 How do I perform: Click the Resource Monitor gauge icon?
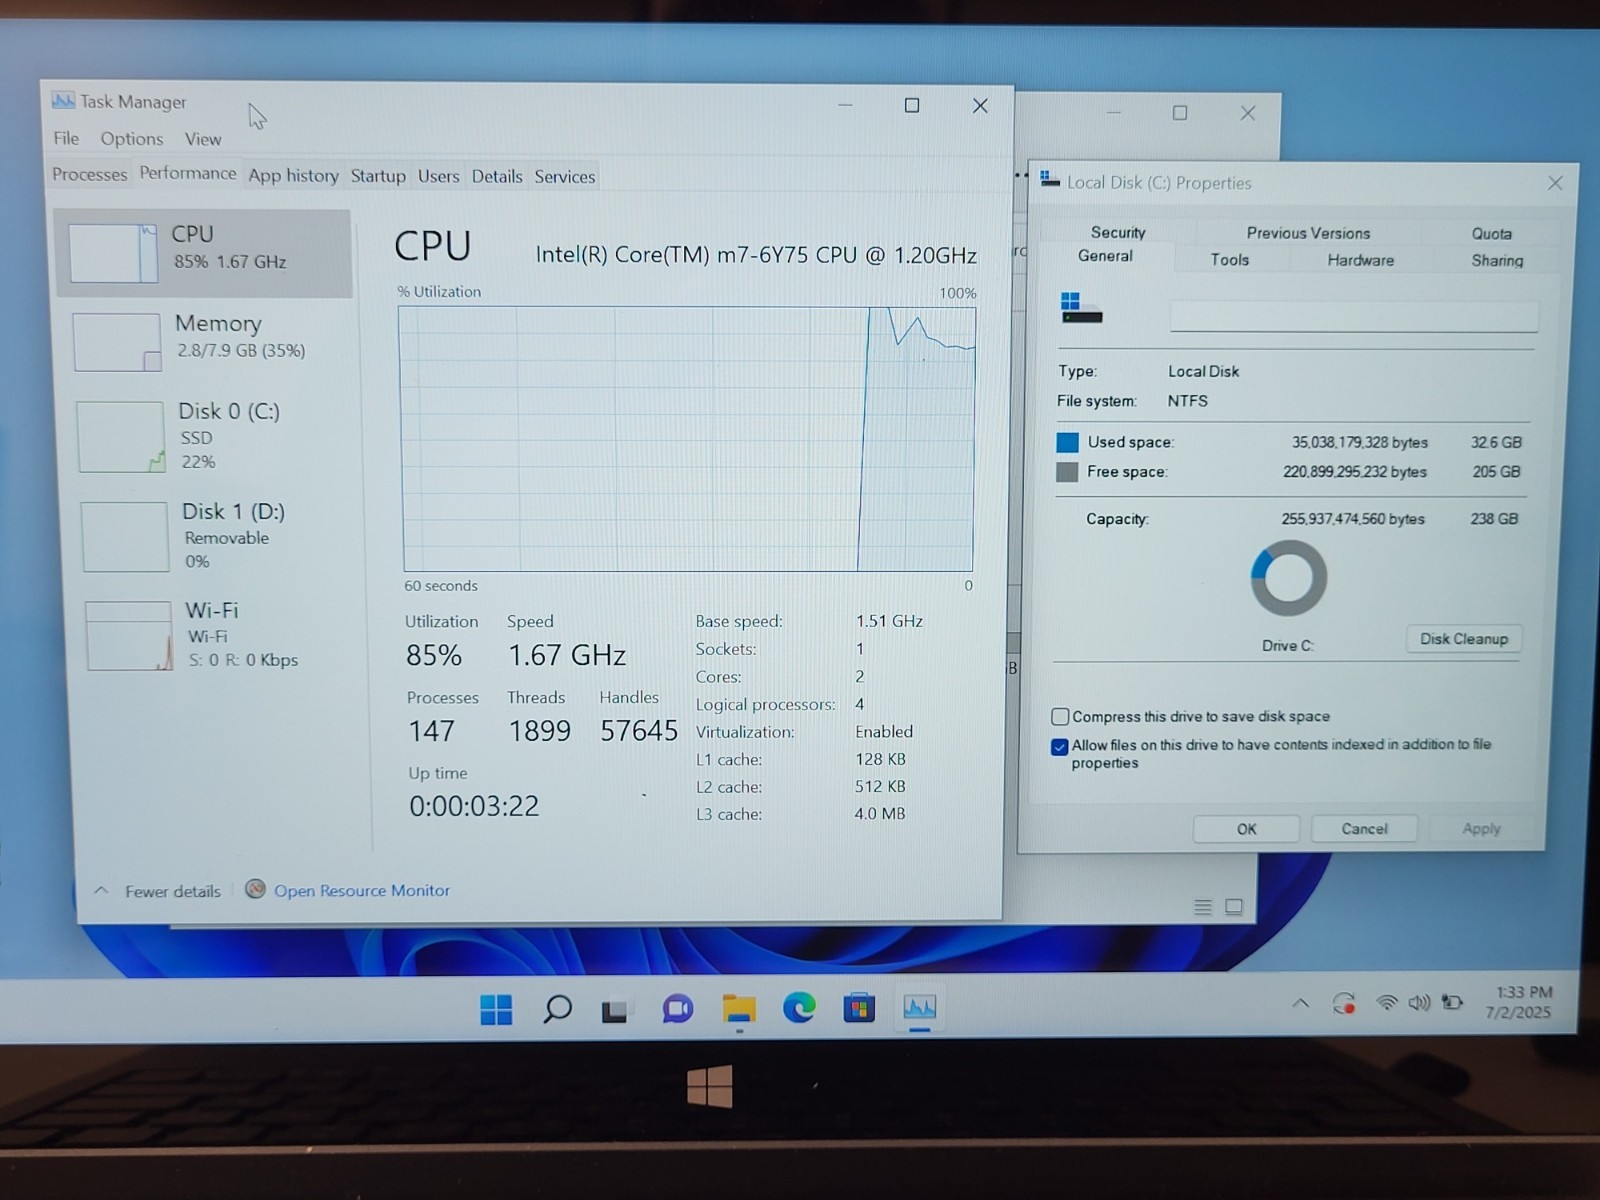255,889
